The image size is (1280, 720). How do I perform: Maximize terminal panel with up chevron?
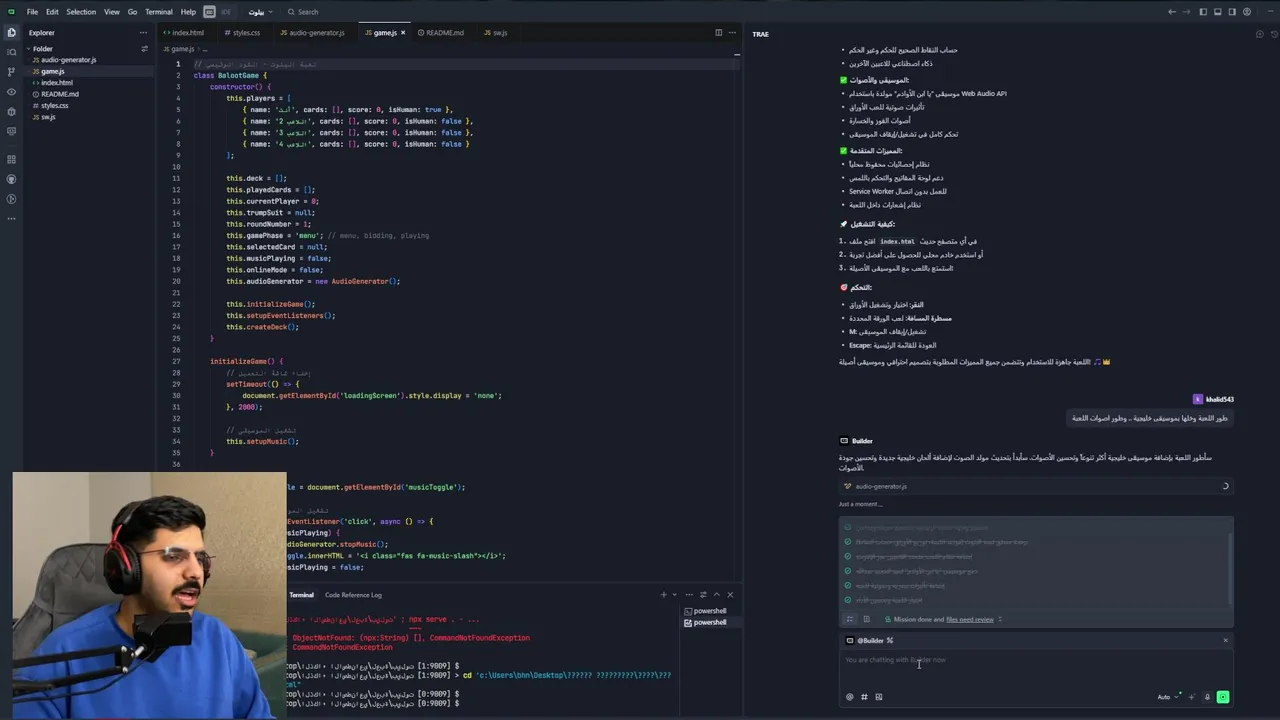[x=716, y=595]
